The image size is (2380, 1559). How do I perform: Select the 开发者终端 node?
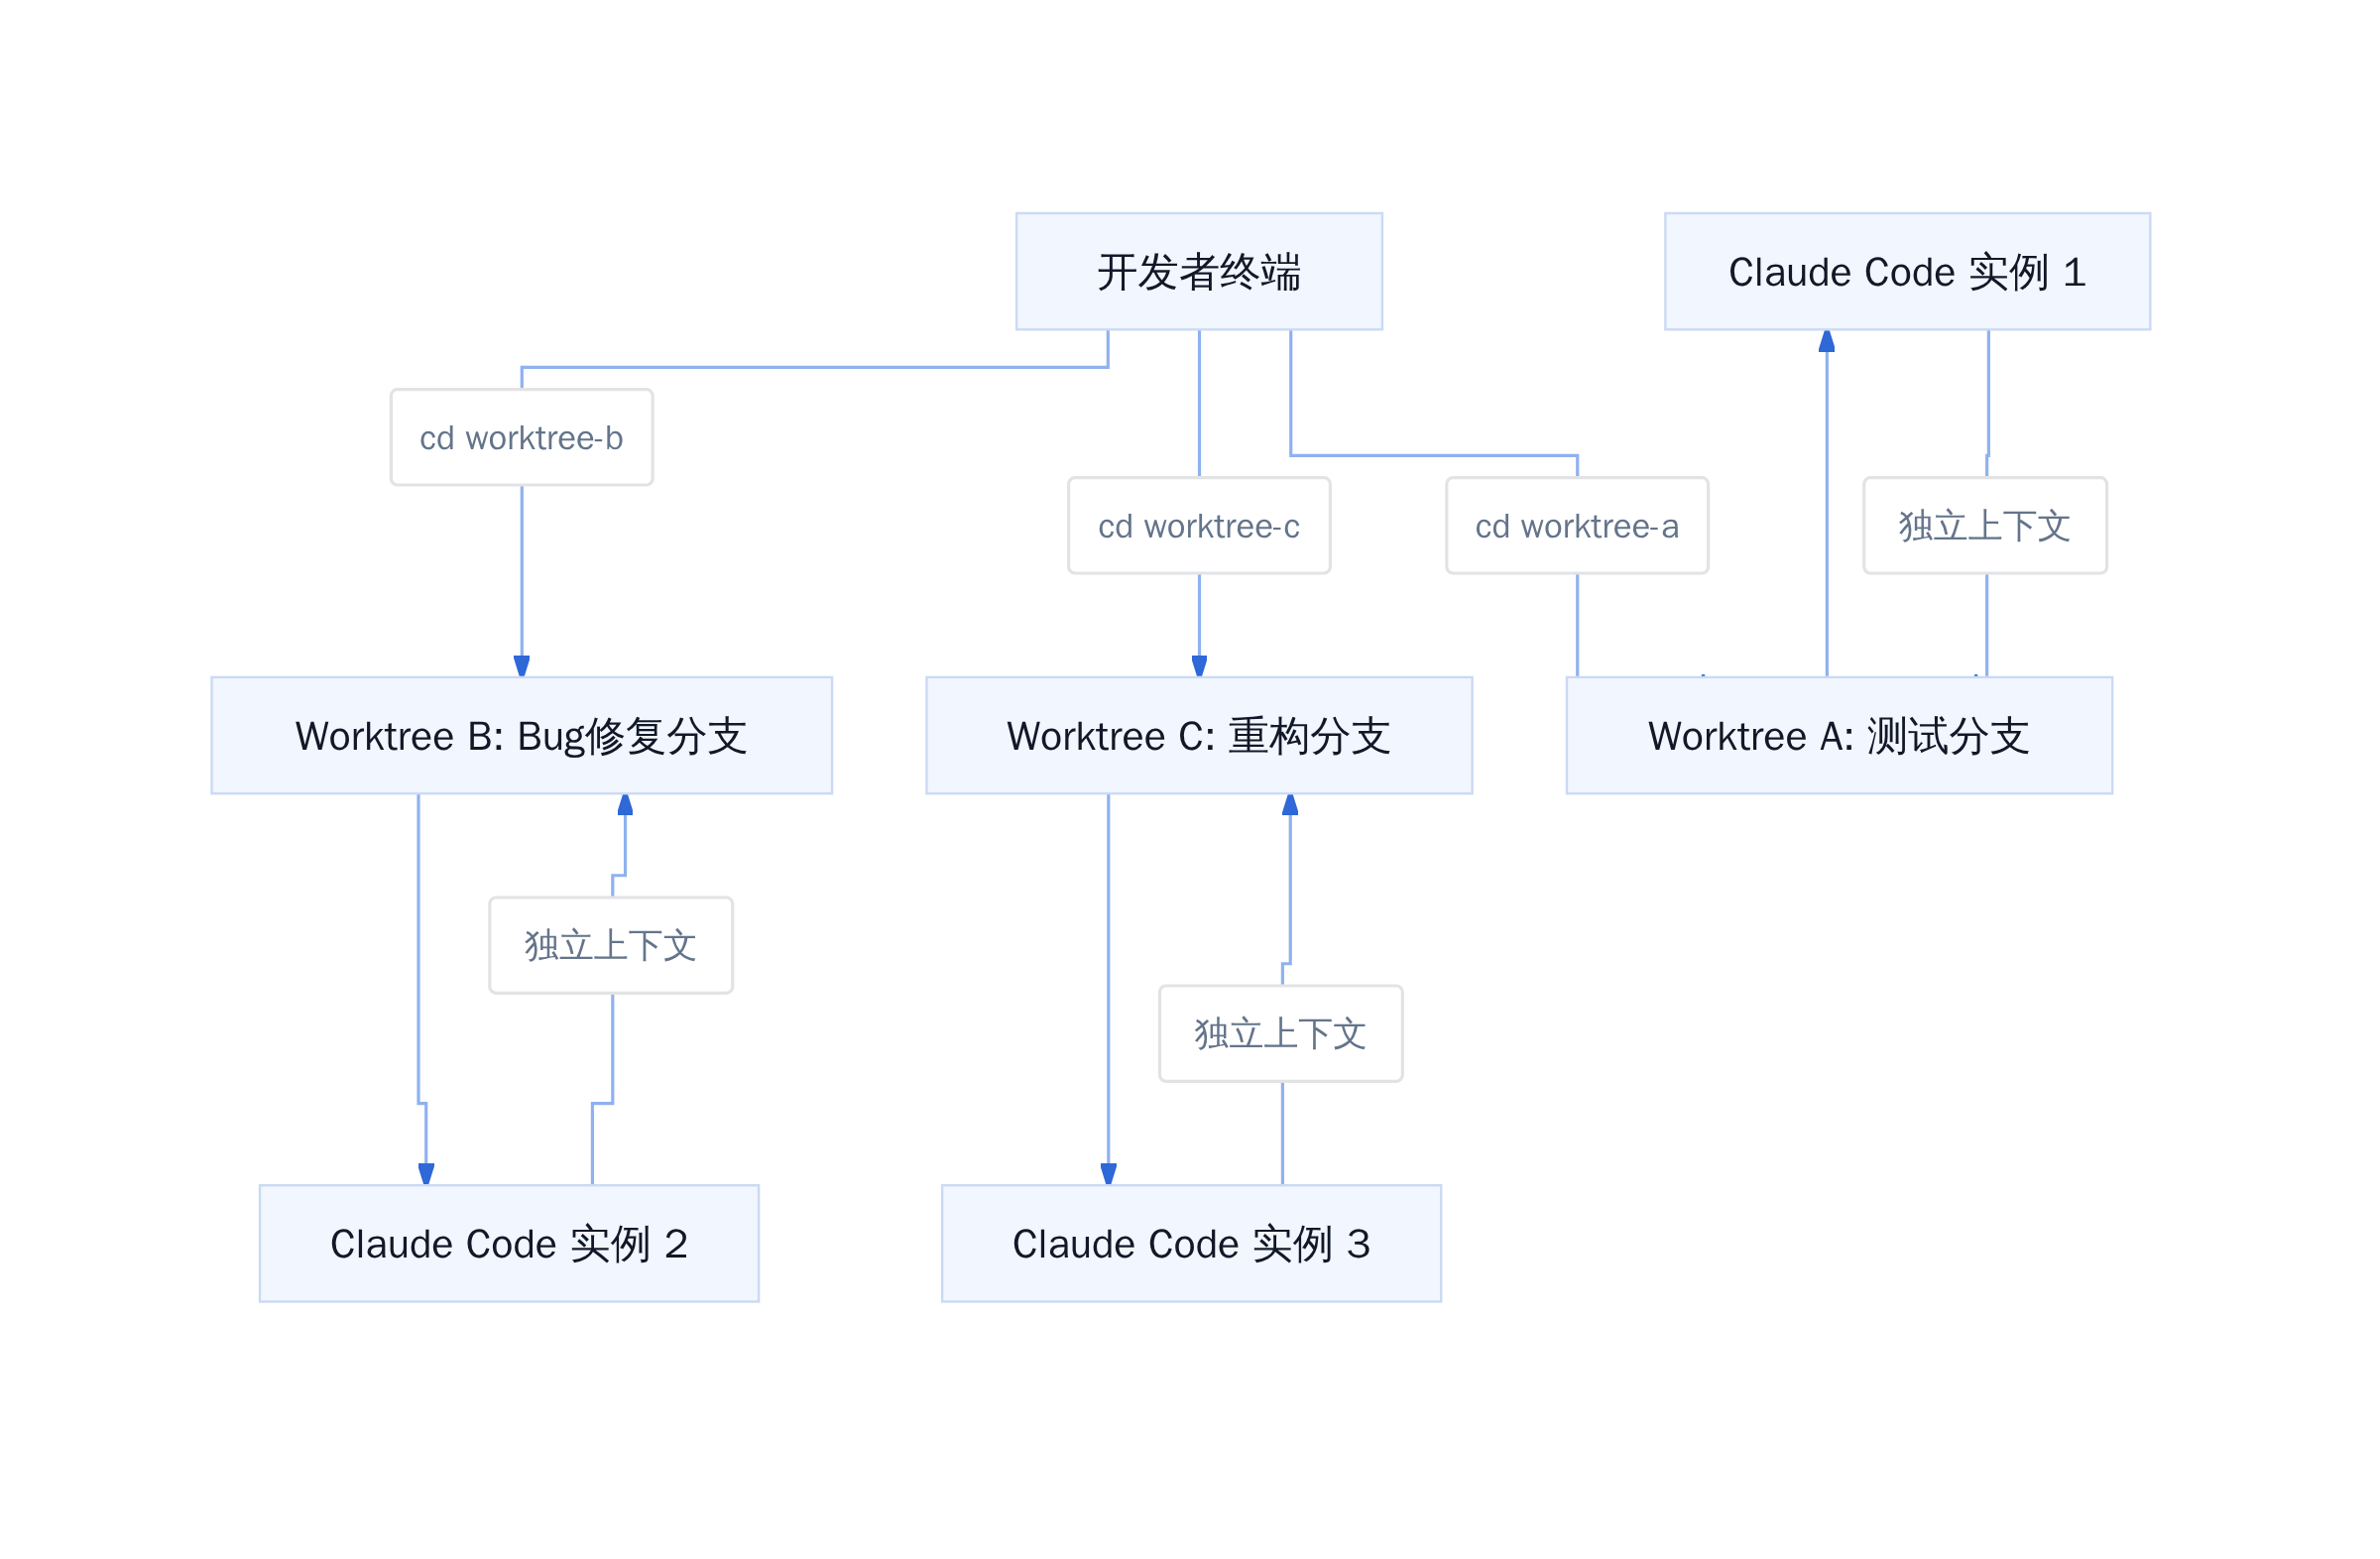(1199, 271)
